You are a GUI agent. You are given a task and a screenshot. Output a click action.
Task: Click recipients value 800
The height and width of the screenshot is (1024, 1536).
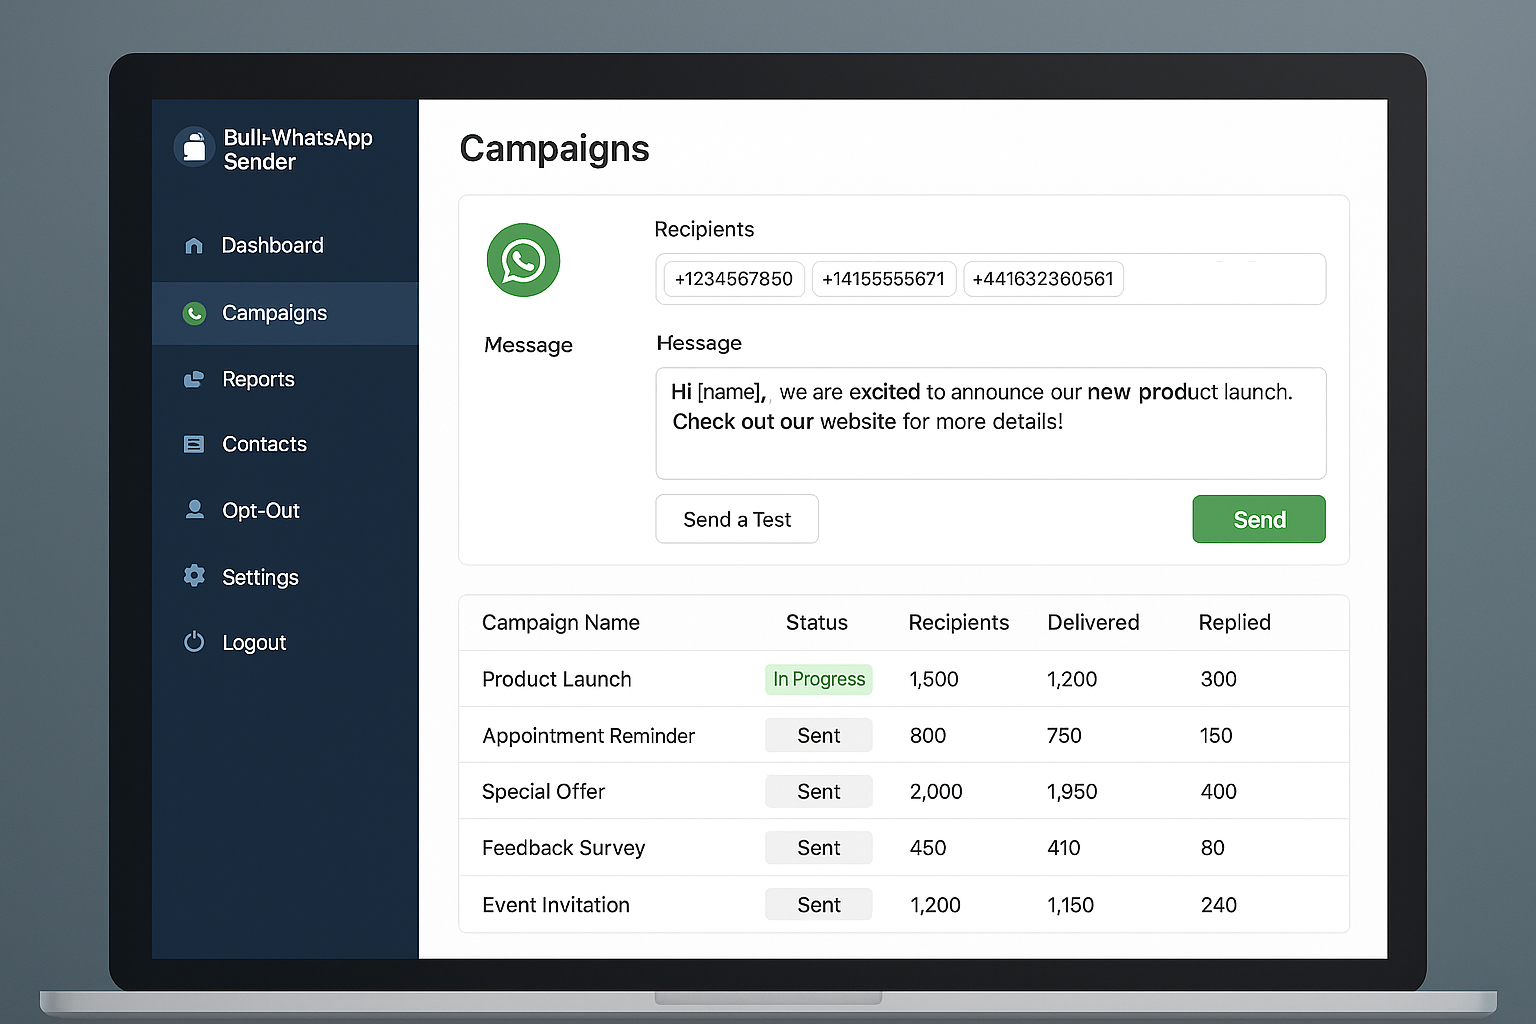928,735
